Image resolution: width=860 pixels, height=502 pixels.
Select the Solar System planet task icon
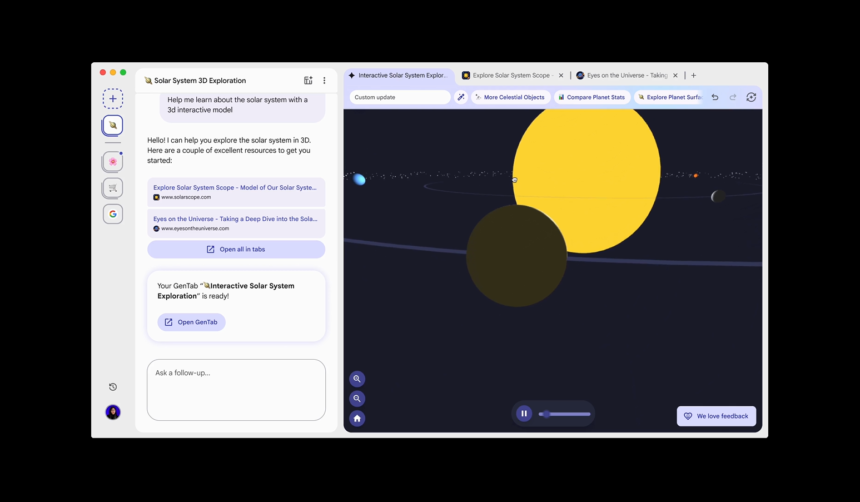(x=112, y=125)
